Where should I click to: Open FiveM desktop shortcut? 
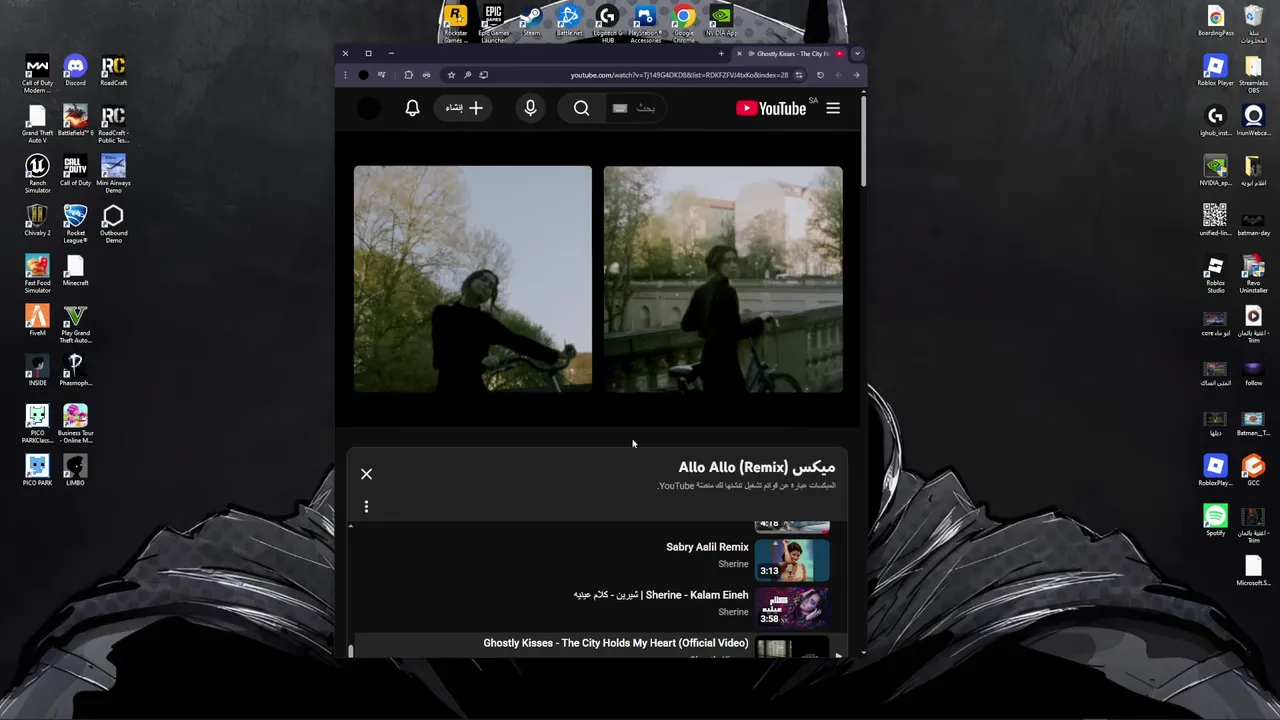click(37, 321)
